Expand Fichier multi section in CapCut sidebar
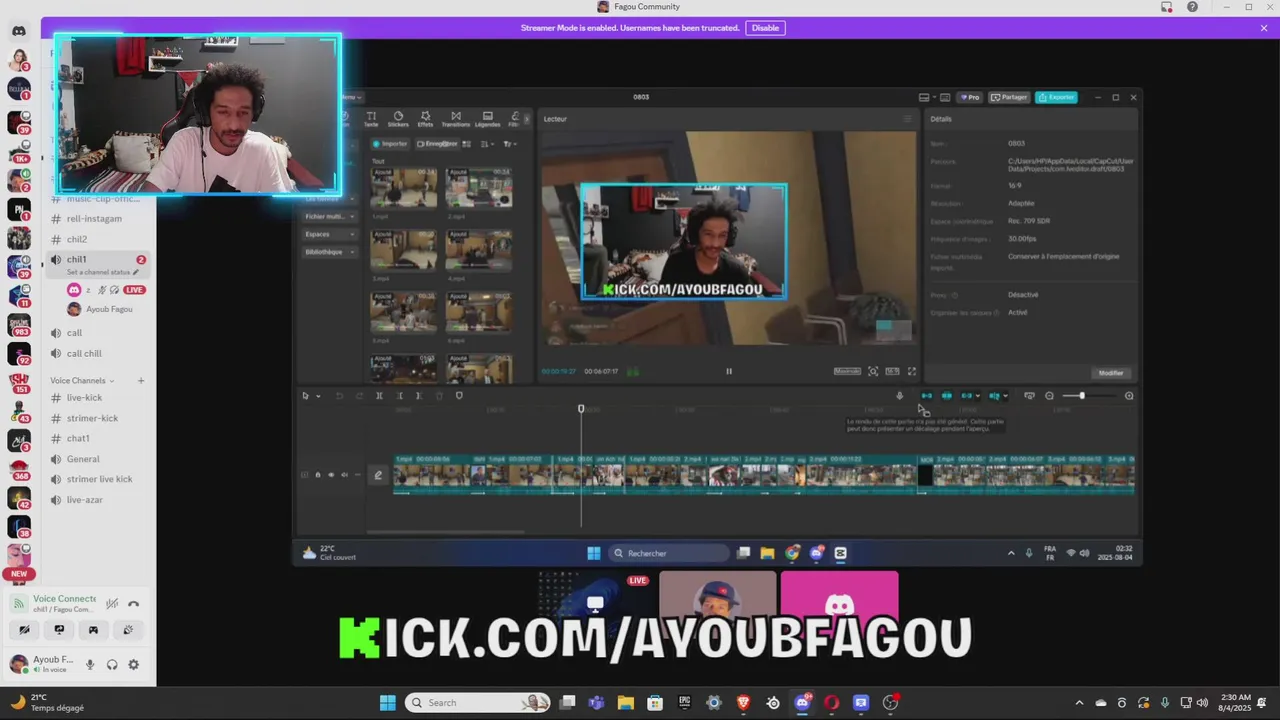 [x=330, y=216]
